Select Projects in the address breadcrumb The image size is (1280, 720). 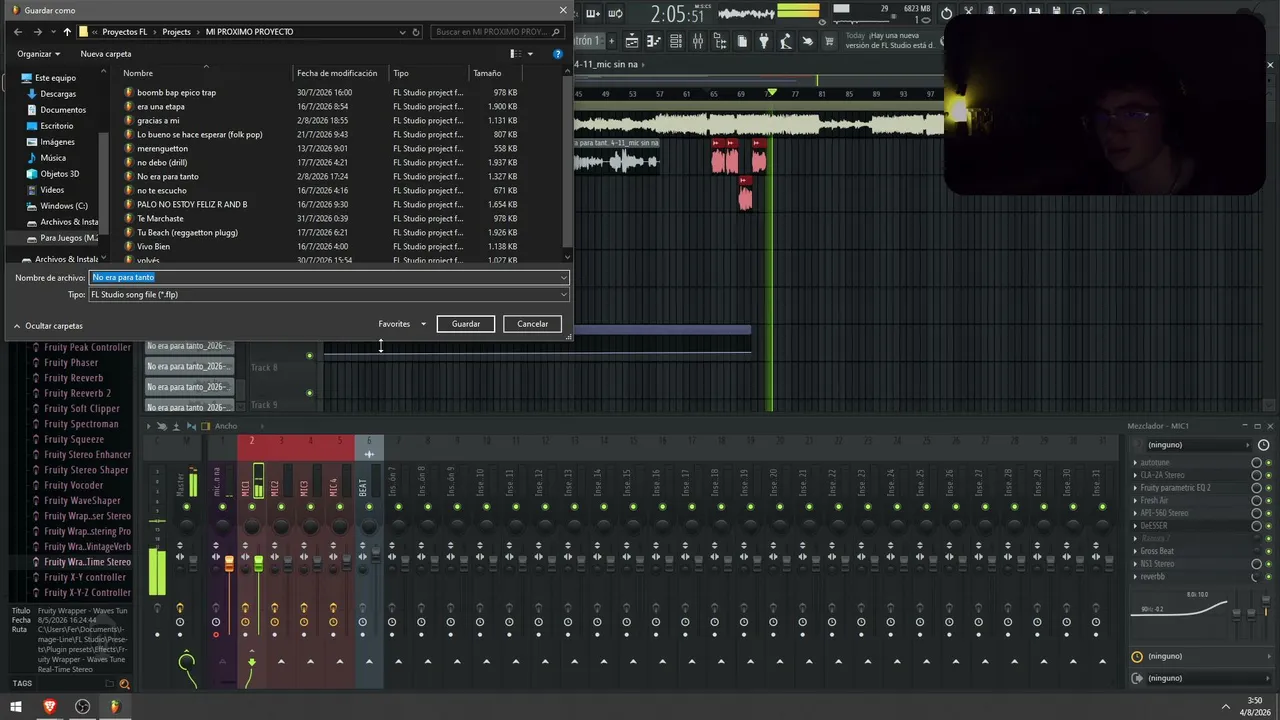click(176, 32)
